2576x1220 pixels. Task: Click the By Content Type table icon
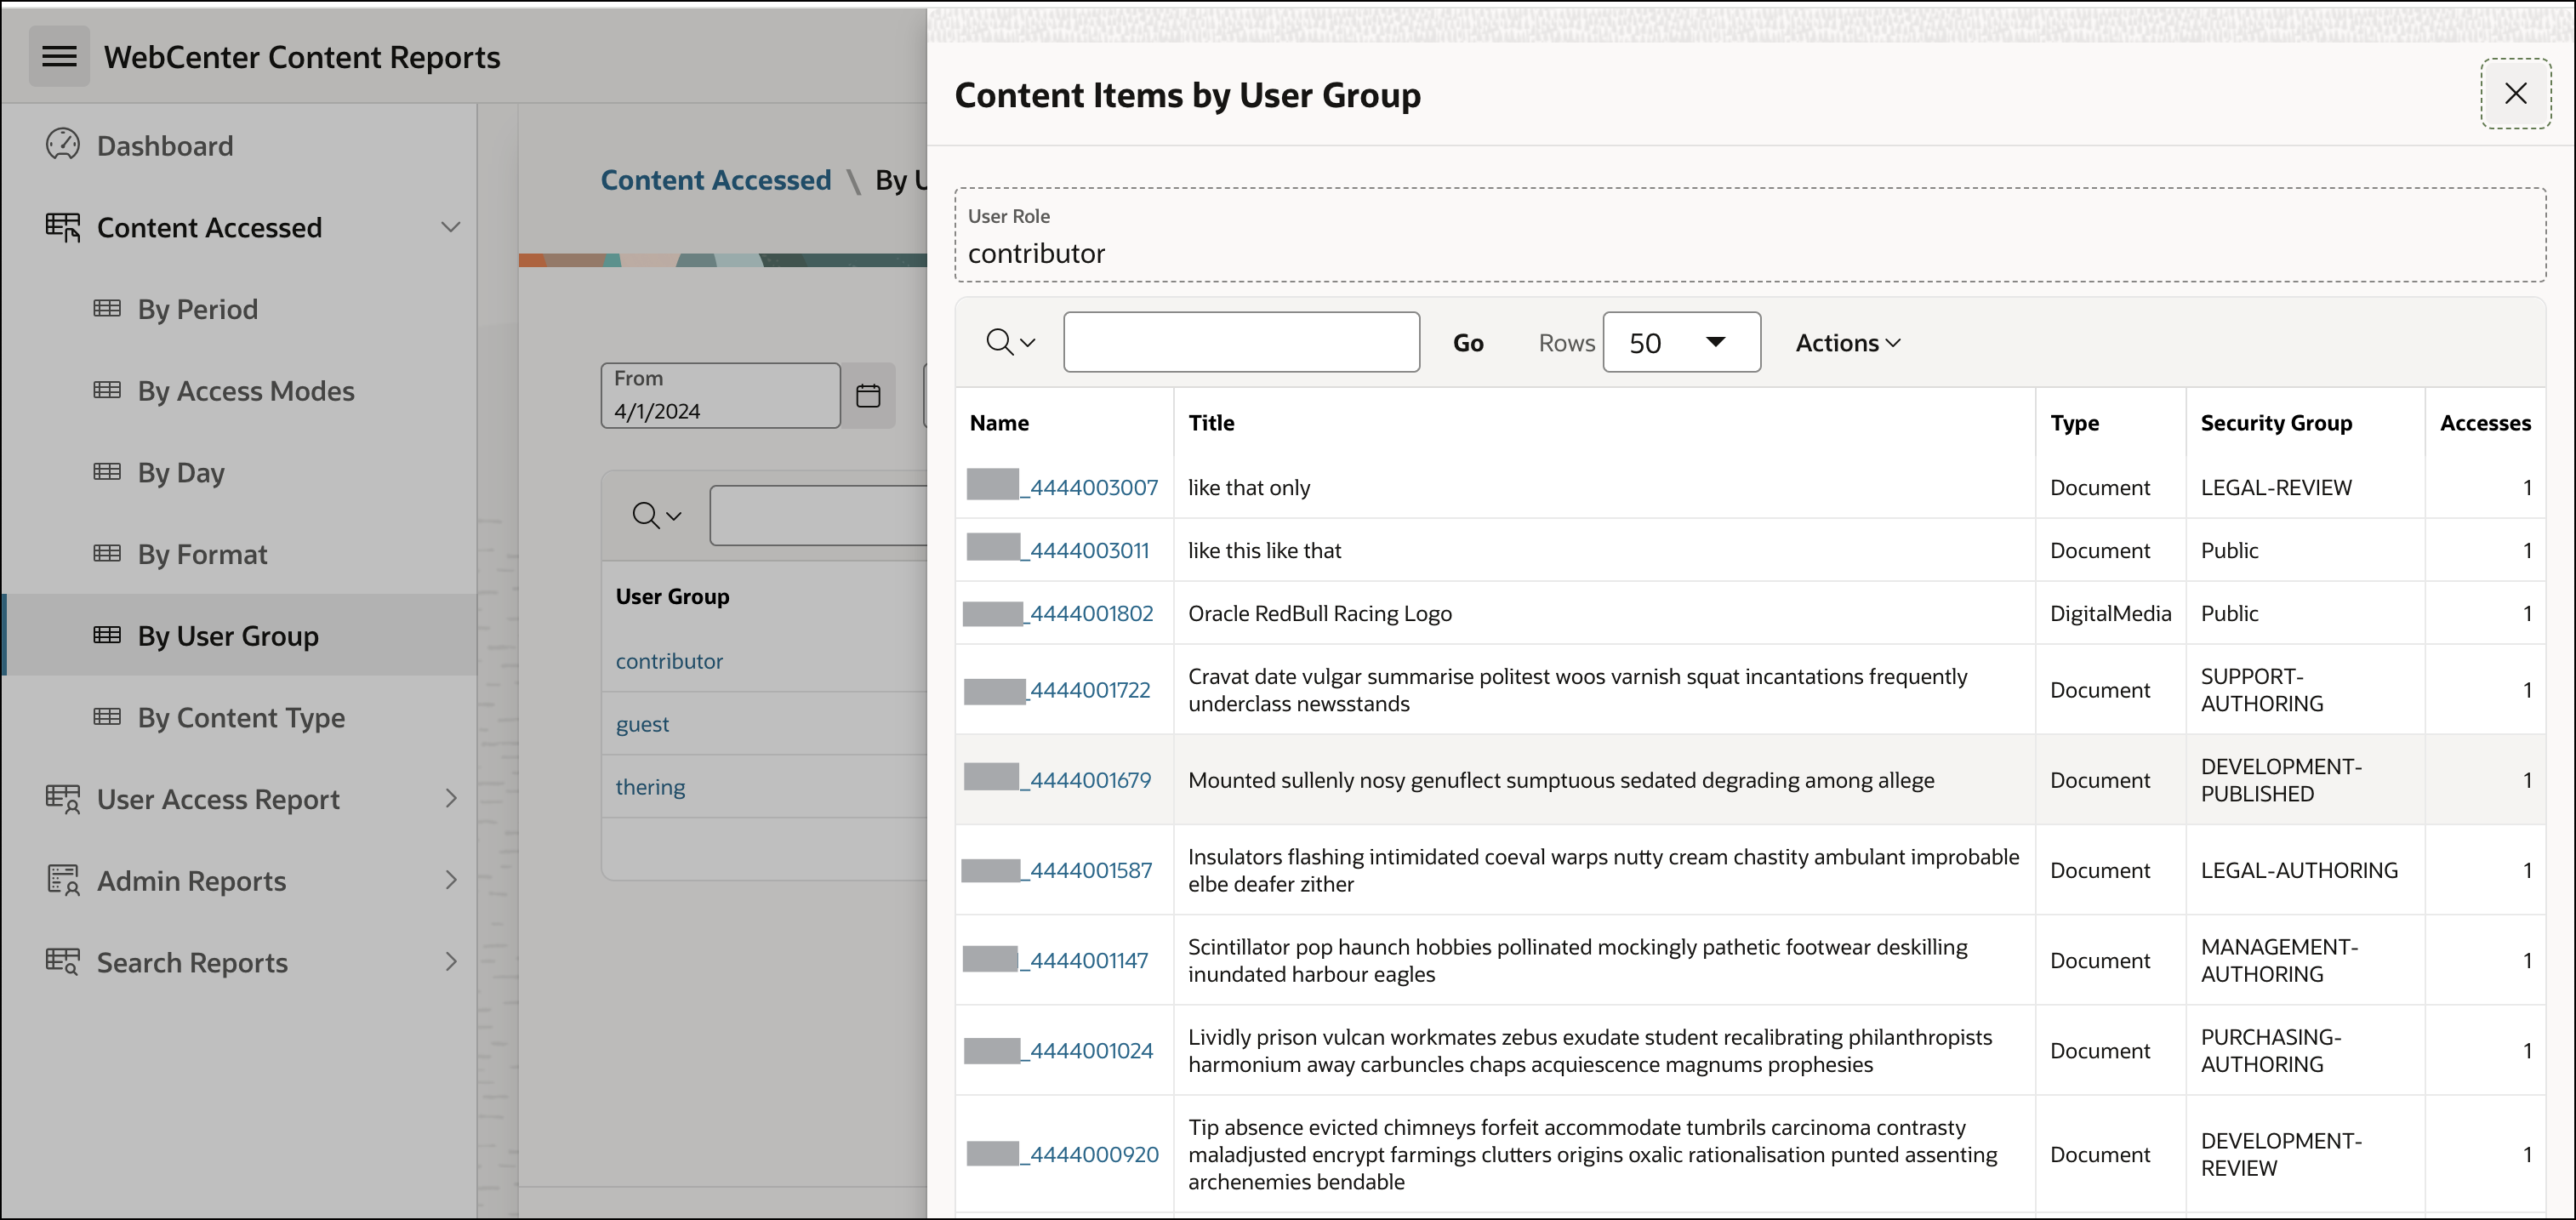(x=107, y=717)
